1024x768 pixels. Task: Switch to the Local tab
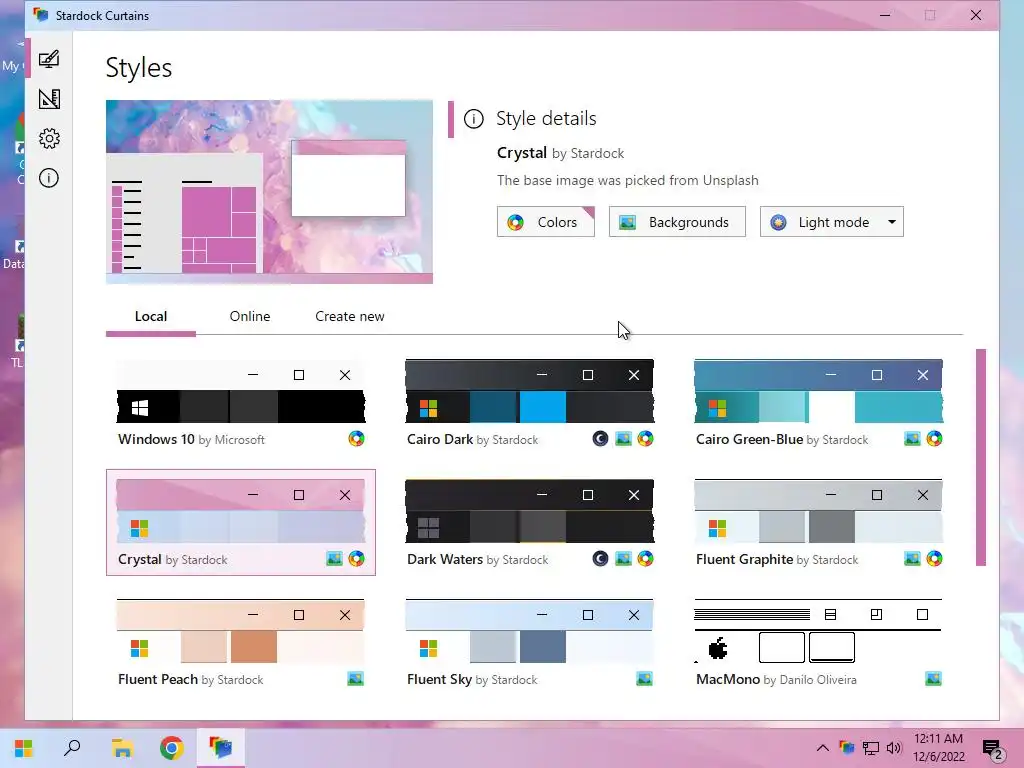pos(151,317)
